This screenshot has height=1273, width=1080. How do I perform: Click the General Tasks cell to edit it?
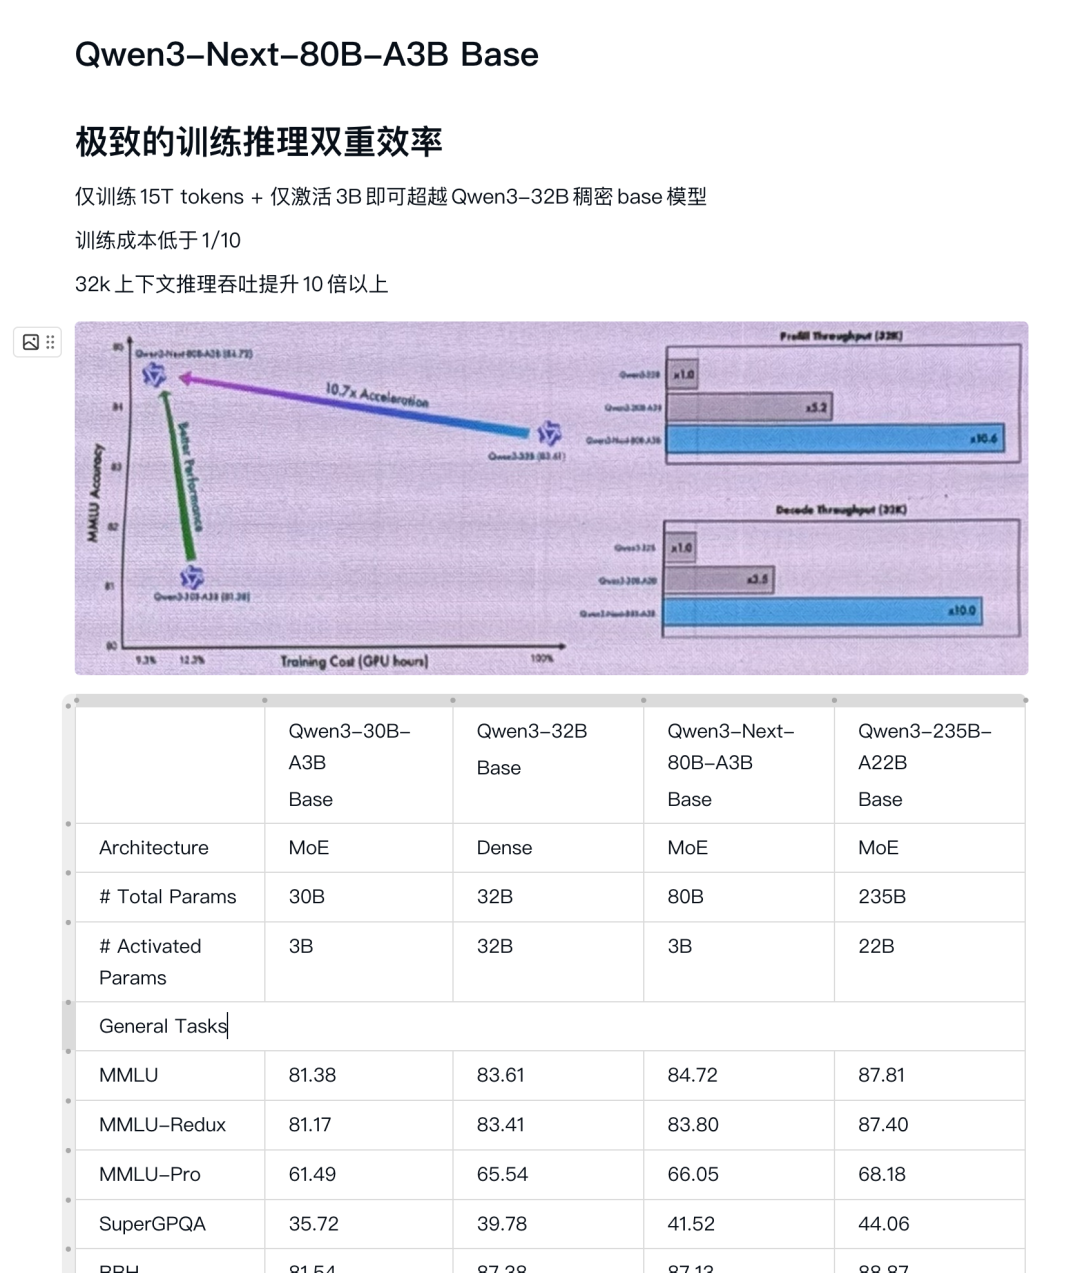pos(162,1025)
